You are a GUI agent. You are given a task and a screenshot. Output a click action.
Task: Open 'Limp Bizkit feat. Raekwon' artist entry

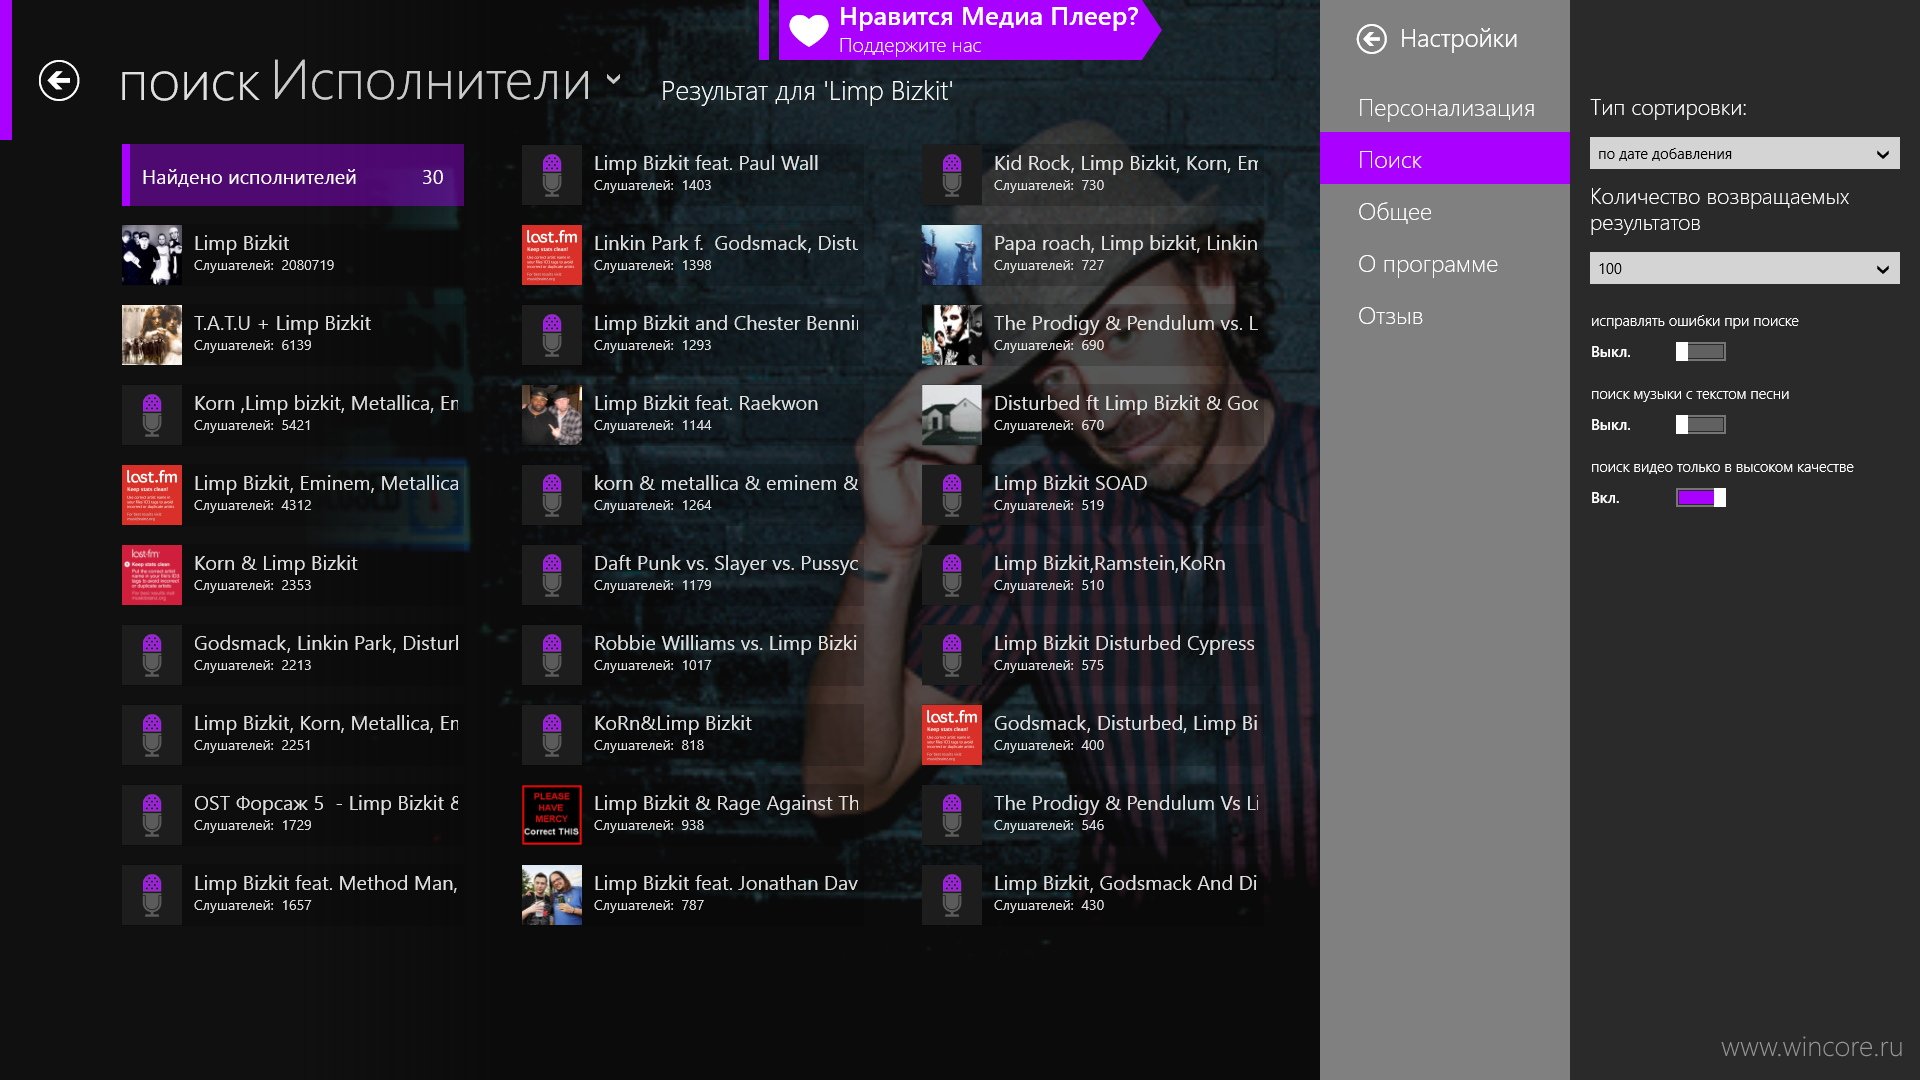click(x=693, y=415)
